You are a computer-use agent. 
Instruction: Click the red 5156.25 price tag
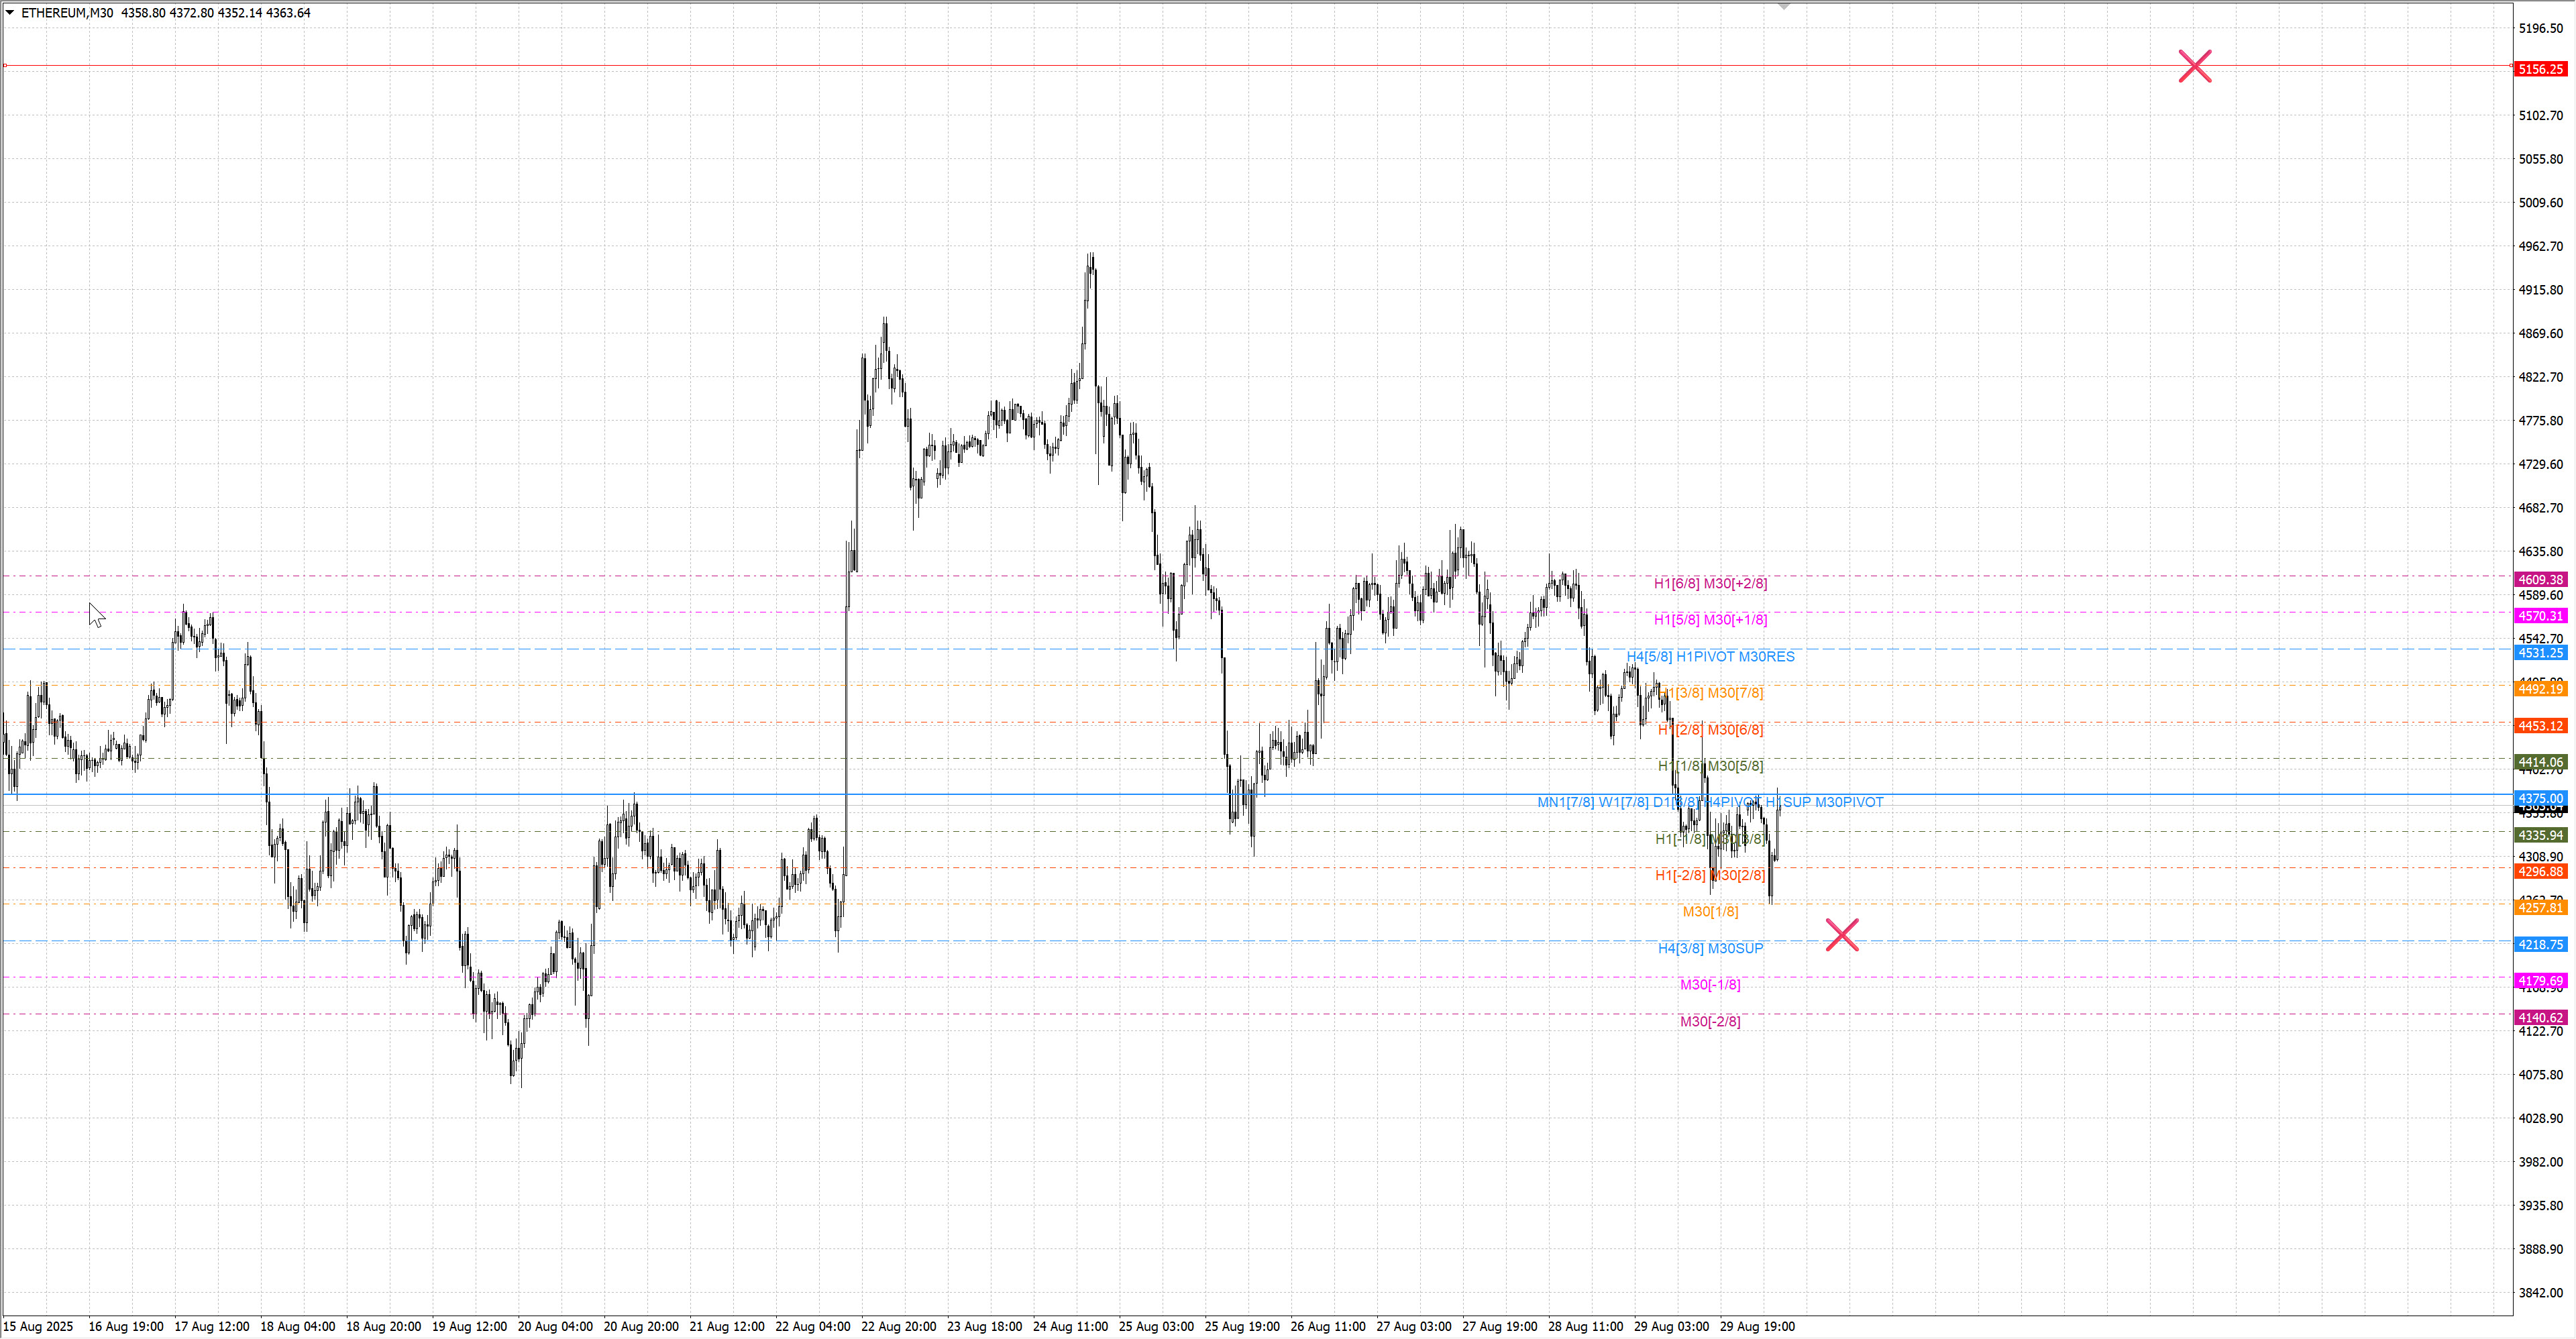pos(2540,69)
